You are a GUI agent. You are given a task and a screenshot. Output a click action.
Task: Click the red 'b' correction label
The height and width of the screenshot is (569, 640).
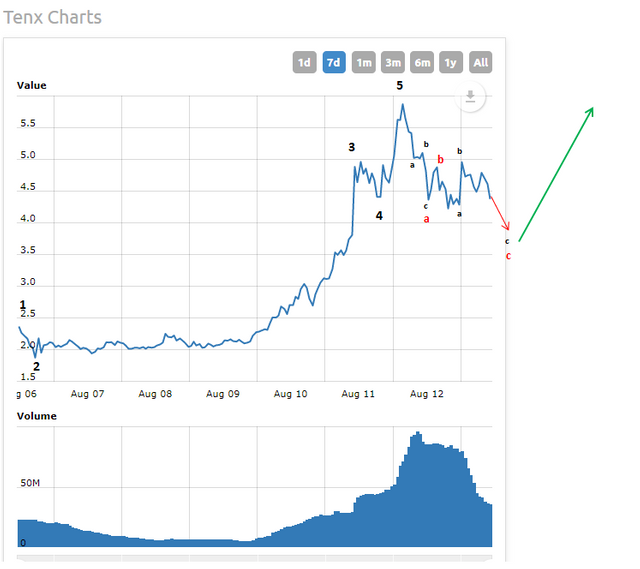point(439,159)
